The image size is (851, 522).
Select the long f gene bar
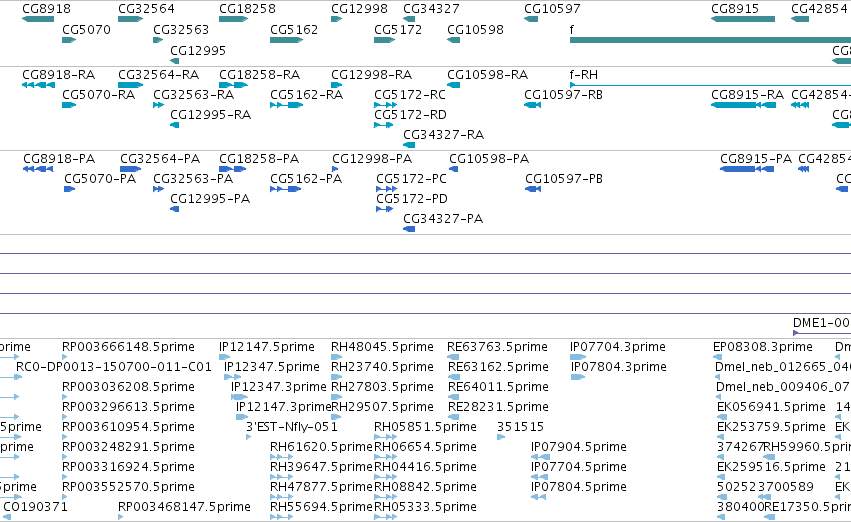(x=710, y=40)
